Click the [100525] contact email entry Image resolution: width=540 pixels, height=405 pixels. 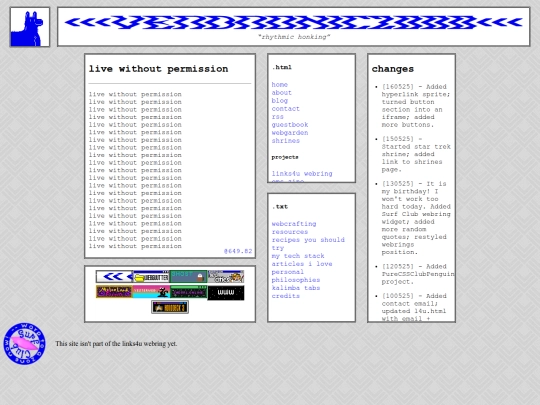click(x=414, y=307)
